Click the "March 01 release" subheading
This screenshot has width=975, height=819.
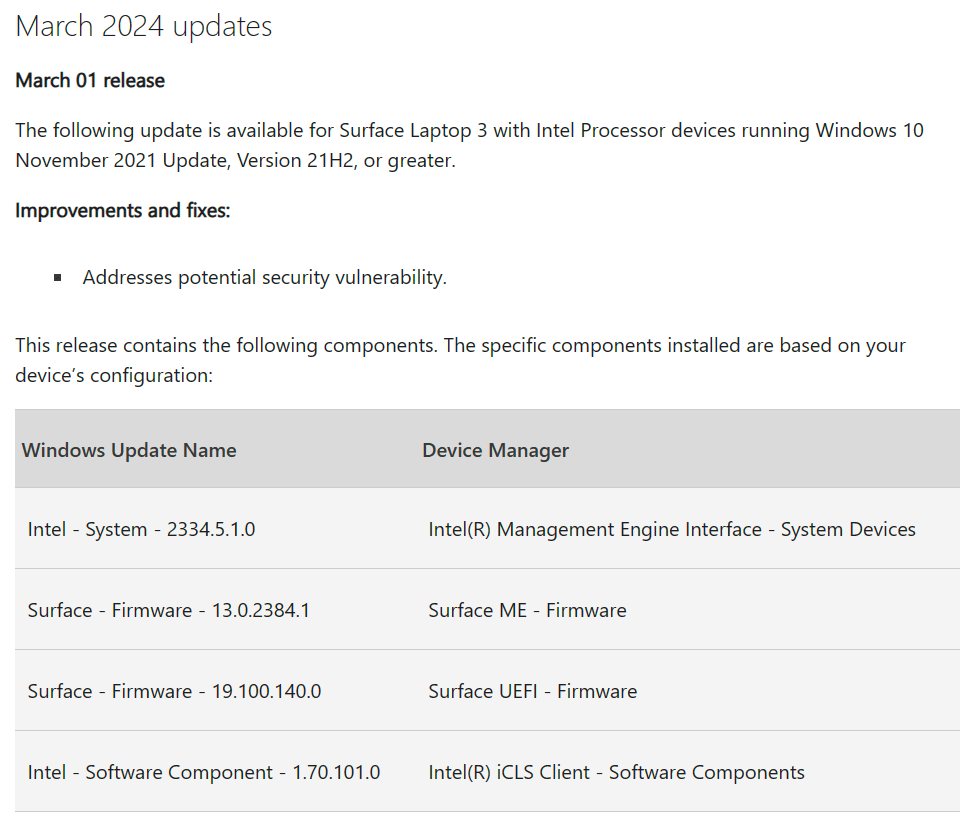pos(90,81)
